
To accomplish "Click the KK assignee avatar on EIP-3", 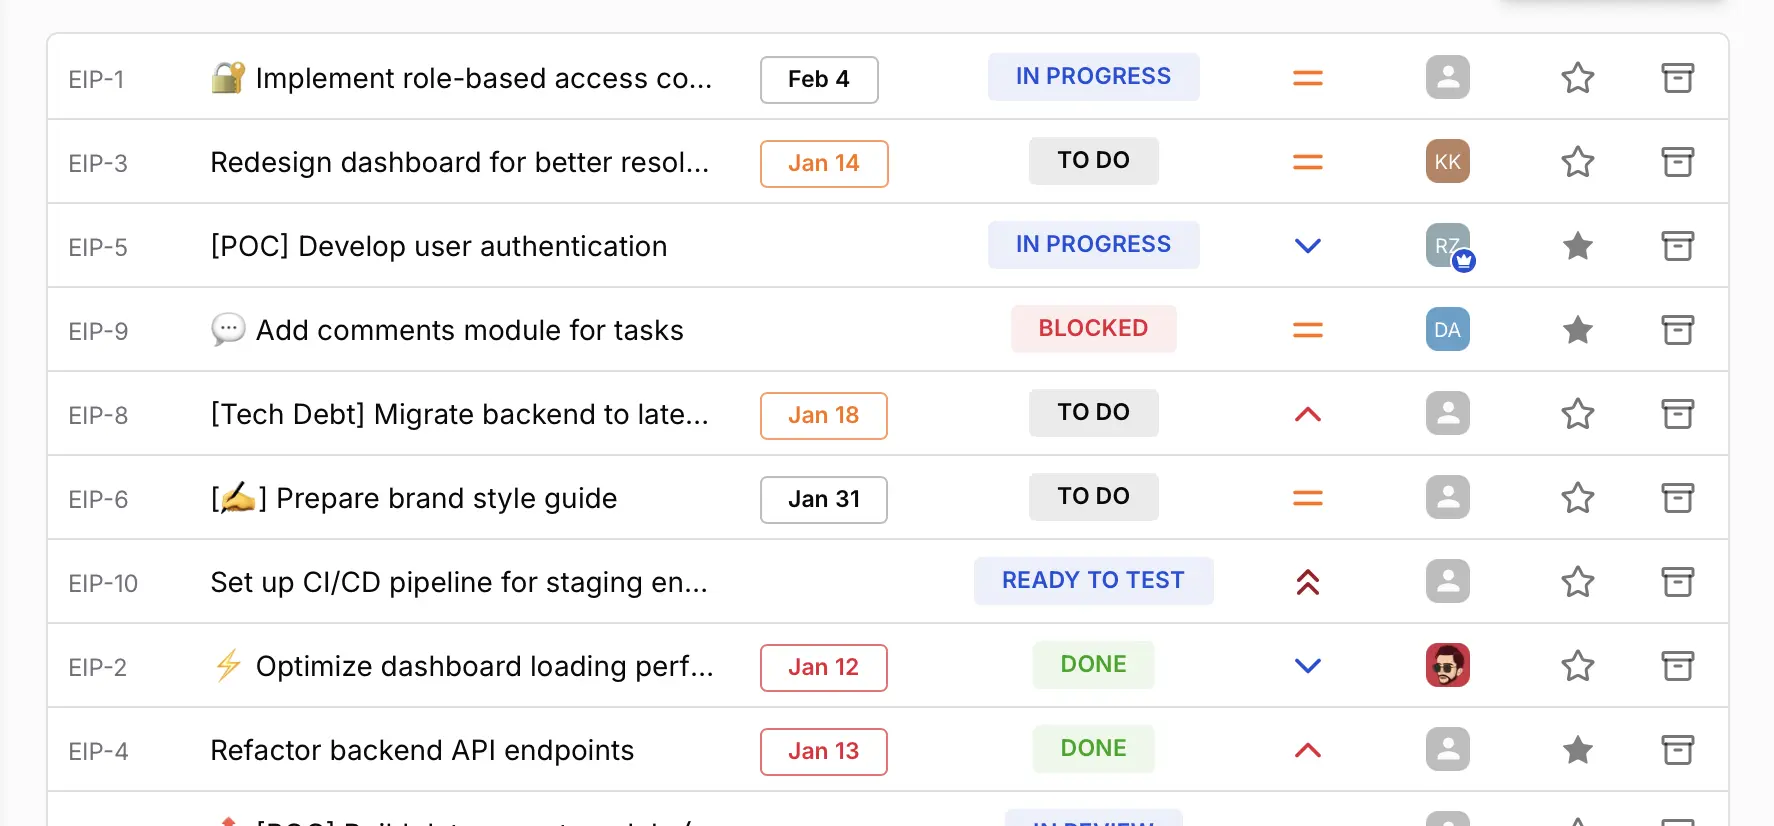I will click(1447, 161).
